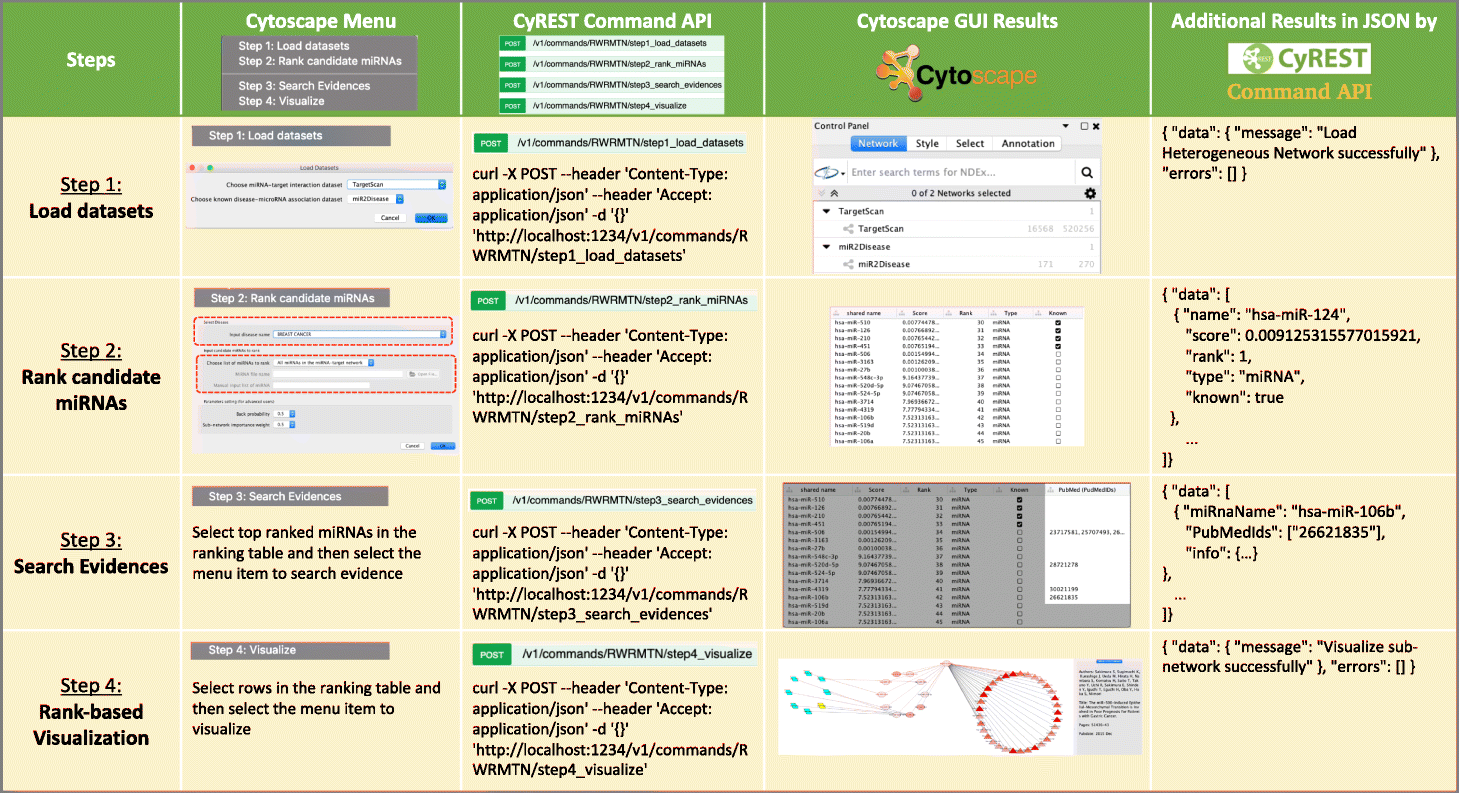Sort by the Rank column in Step 2 table
Screen dimensions: 1459x793
[966, 313]
